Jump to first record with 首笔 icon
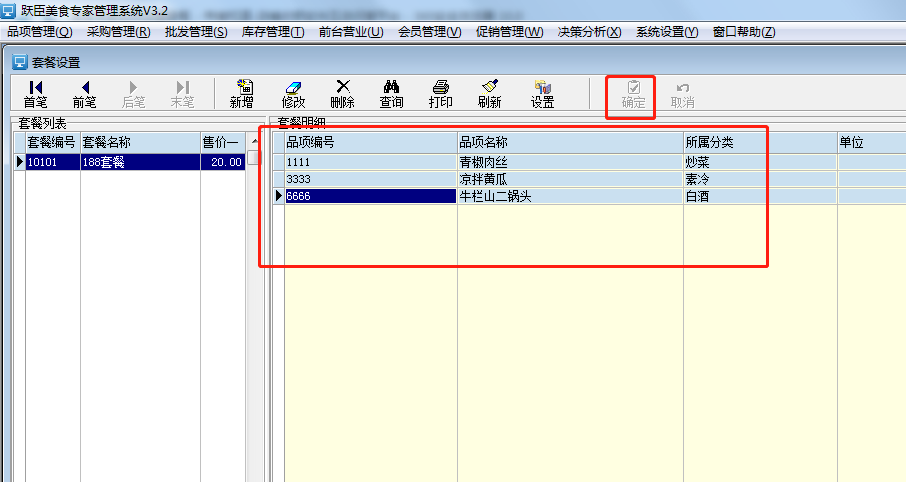 pyautogui.click(x=35, y=94)
